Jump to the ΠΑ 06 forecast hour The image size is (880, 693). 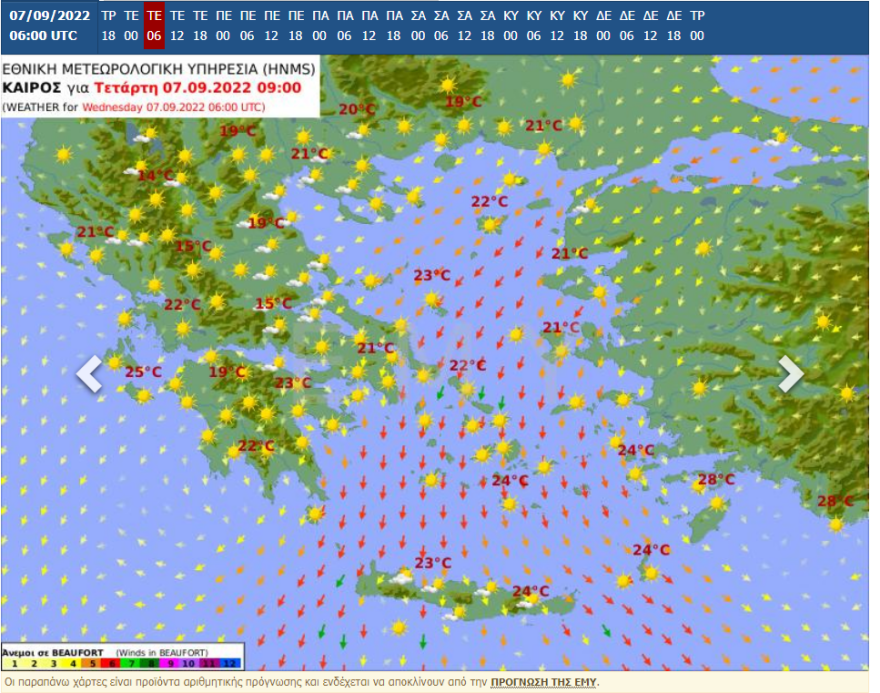pyautogui.click(x=344, y=26)
